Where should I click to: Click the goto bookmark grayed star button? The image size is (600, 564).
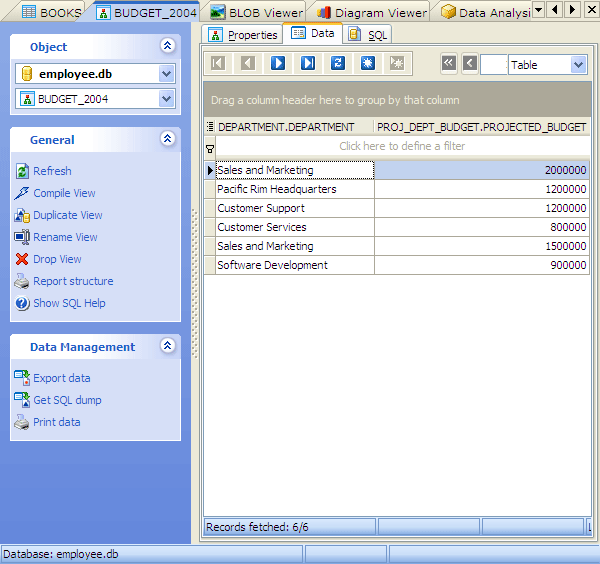[397, 63]
